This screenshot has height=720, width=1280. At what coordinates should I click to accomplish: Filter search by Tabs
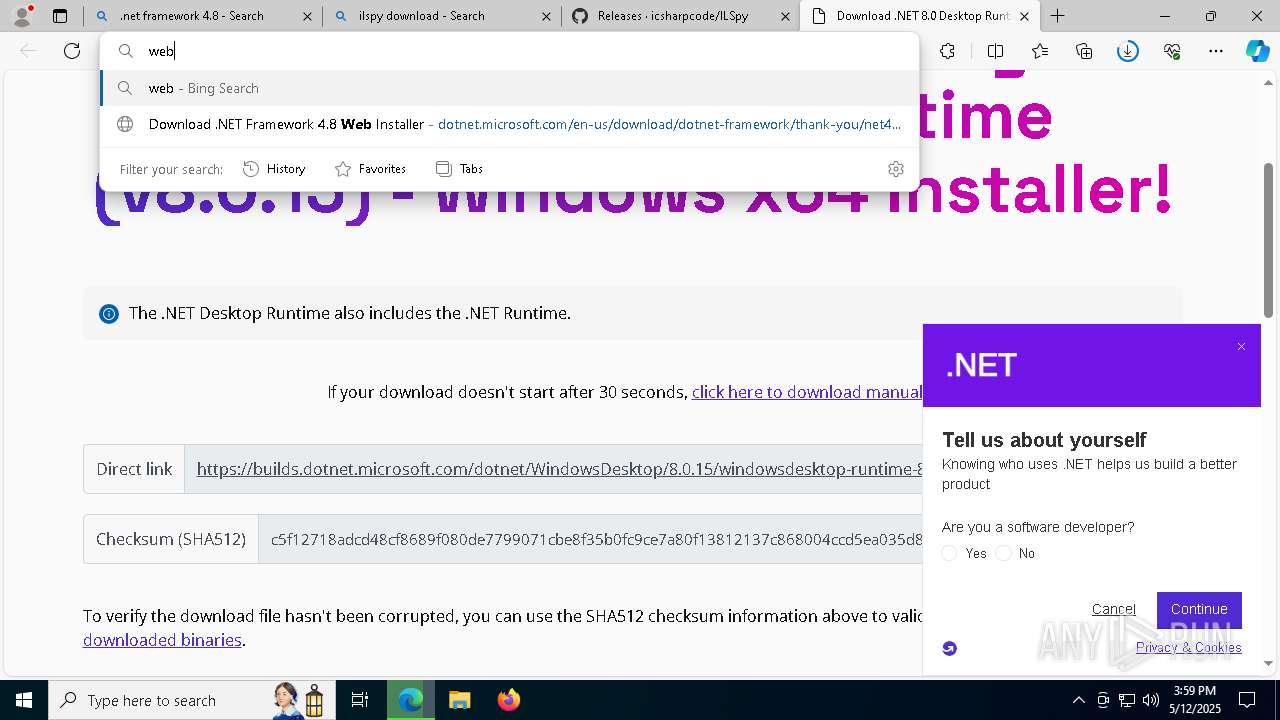(459, 169)
